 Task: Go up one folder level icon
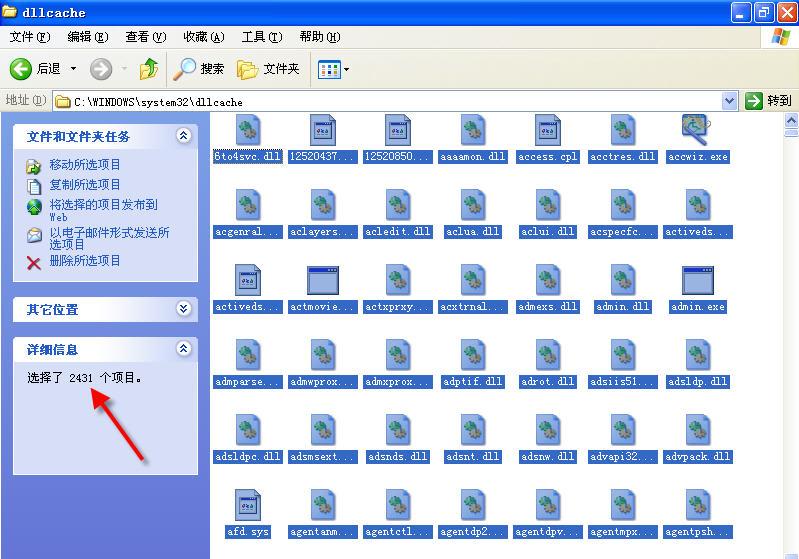pyautogui.click(x=149, y=69)
